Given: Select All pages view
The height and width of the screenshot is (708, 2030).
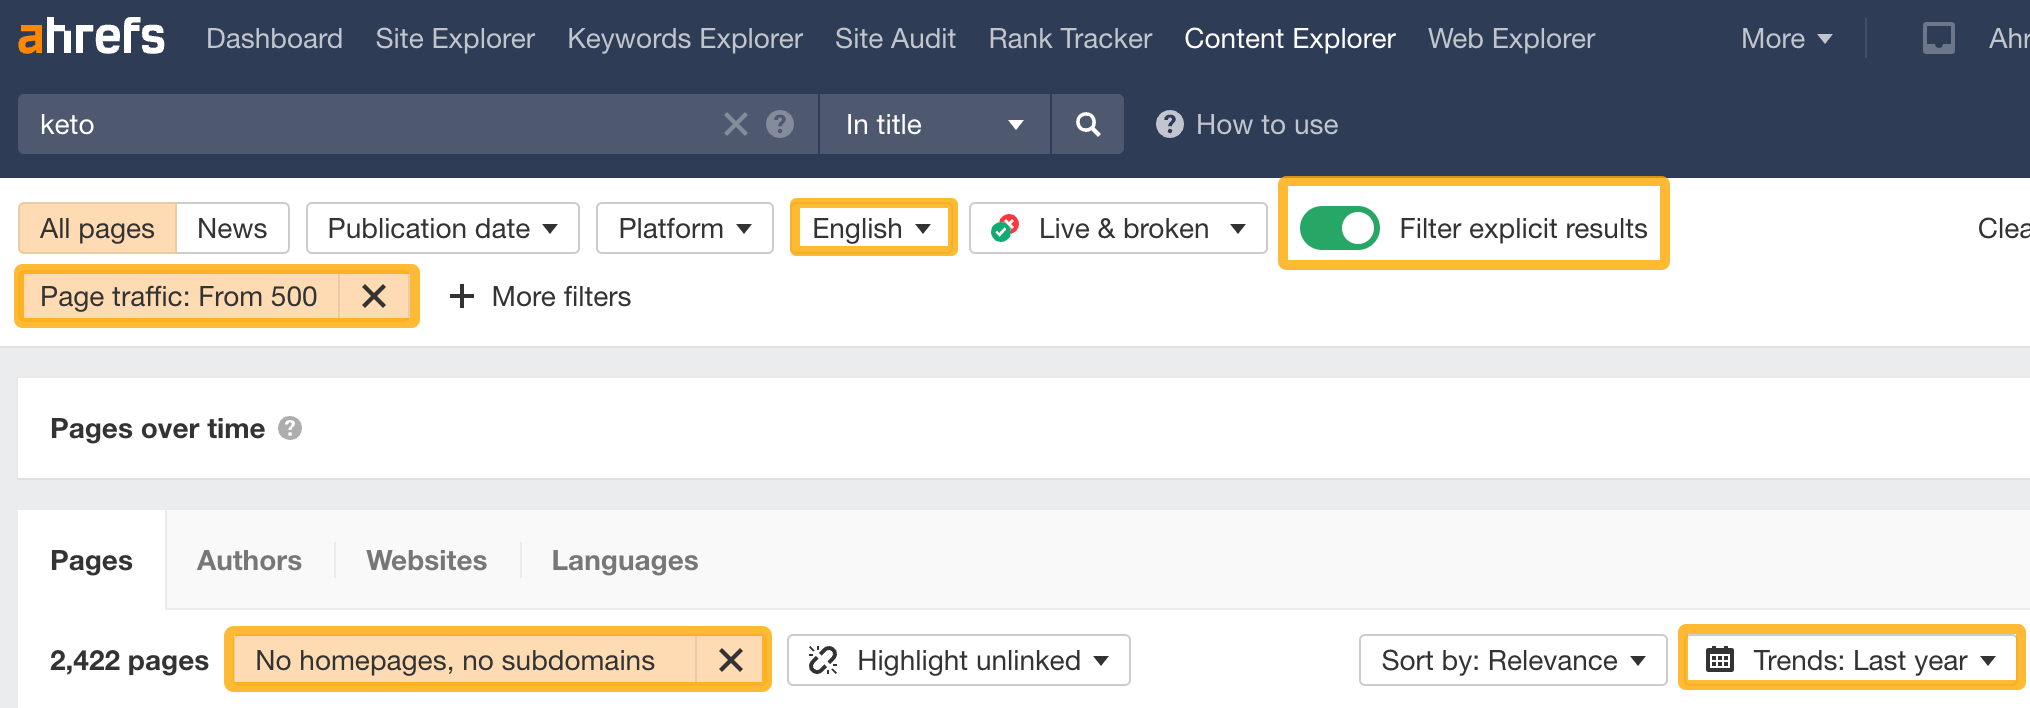Looking at the screenshot, I should pos(97,228).
